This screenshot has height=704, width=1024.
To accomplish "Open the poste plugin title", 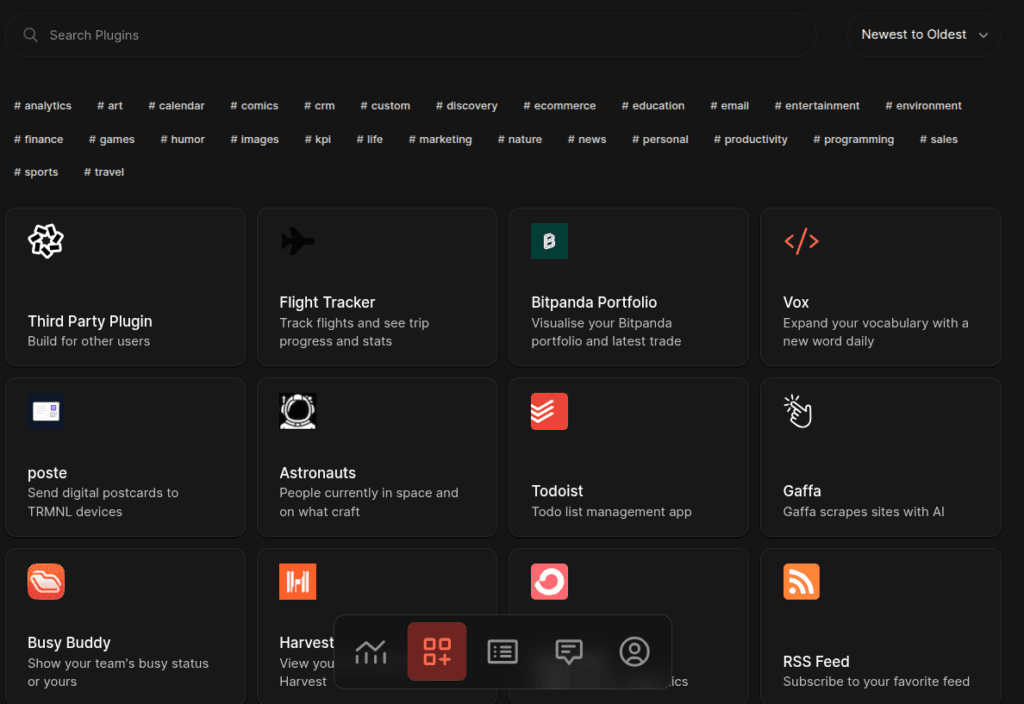I will coord(47,473).
